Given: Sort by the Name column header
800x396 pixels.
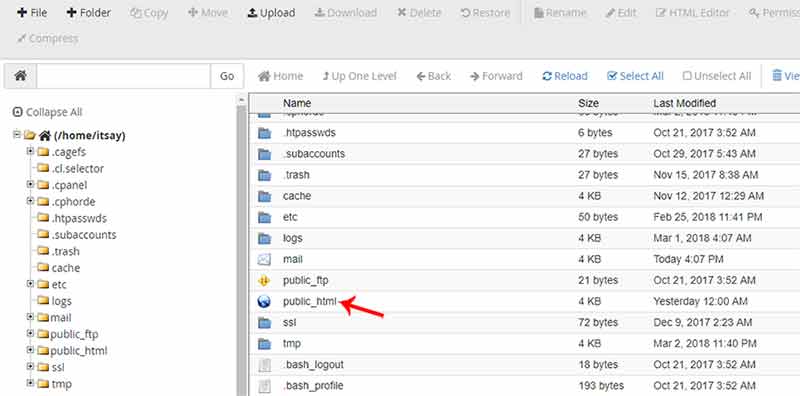Looking at the screenshot, I should (x=296, y=103).
